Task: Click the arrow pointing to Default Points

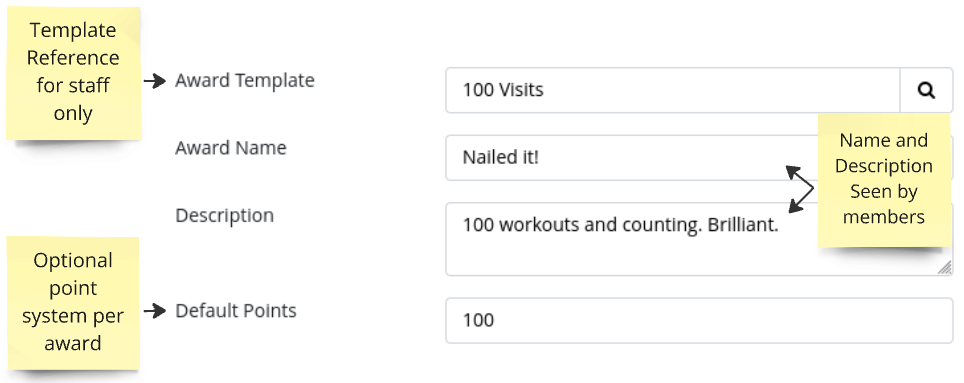Action: (155, 311)
